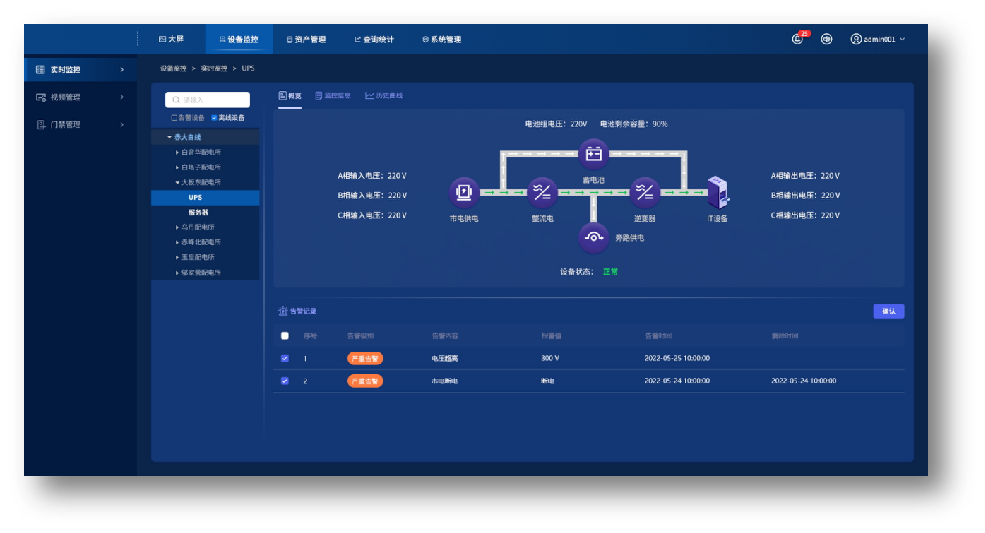This screenshot has width=985, height=533.
Task: Open the 资产管理 top menu
Action: (306, 40)
